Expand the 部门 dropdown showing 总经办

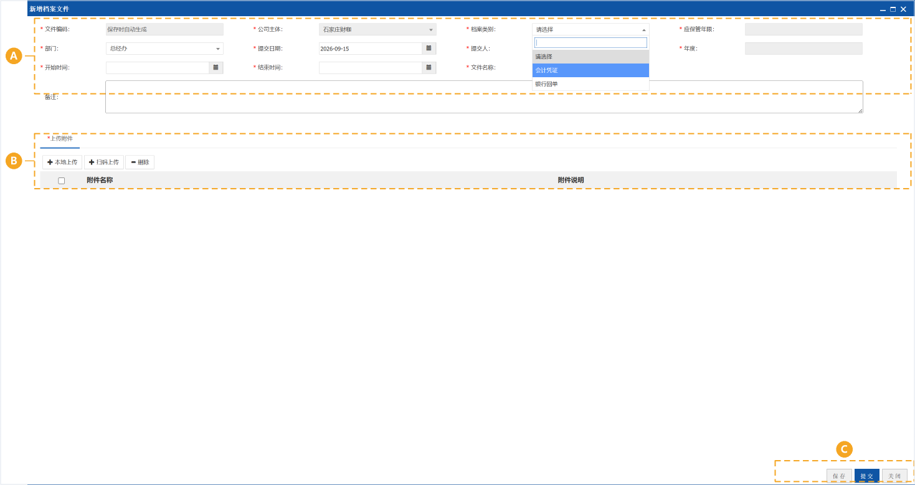coord(165,48)
